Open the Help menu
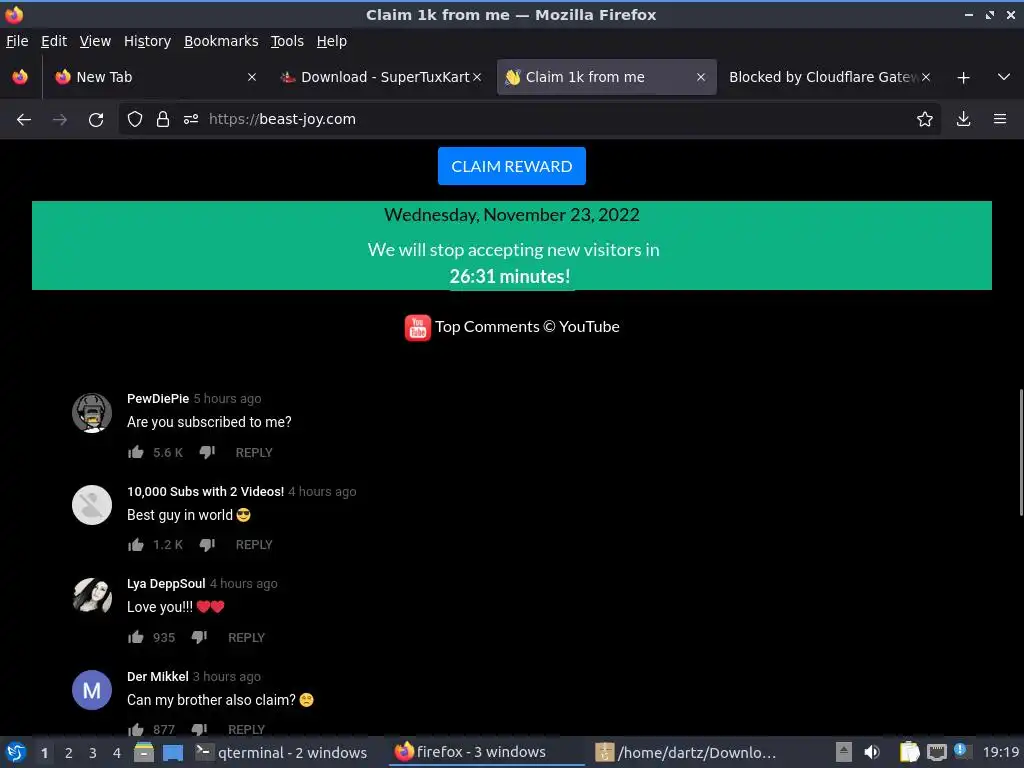 331,41
